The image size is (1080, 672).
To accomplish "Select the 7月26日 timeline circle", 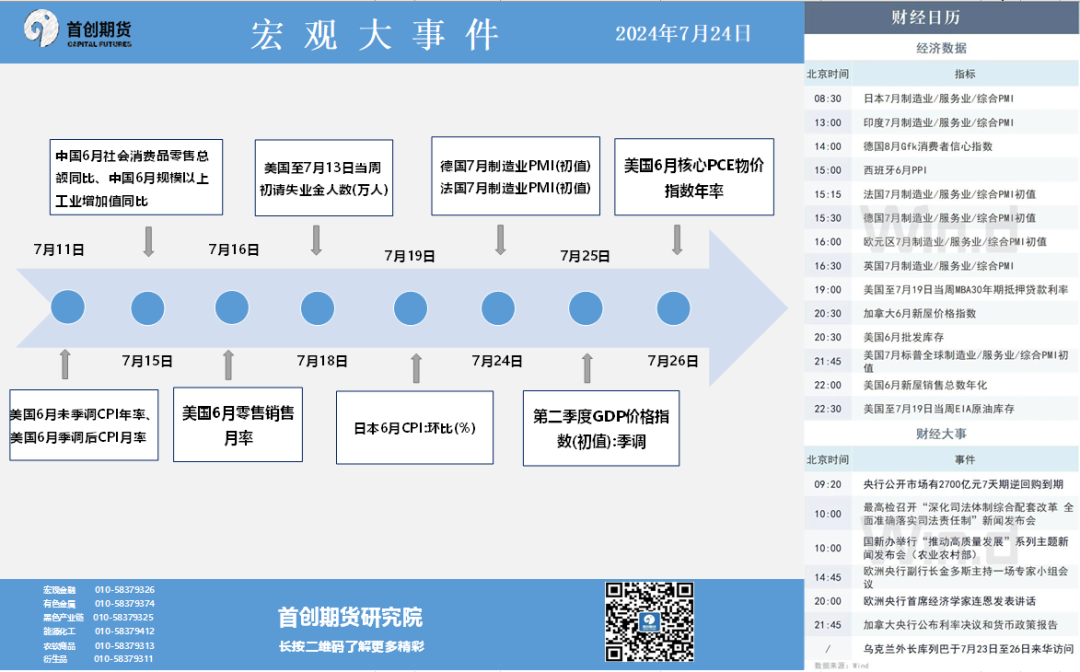I will [673, 307].
